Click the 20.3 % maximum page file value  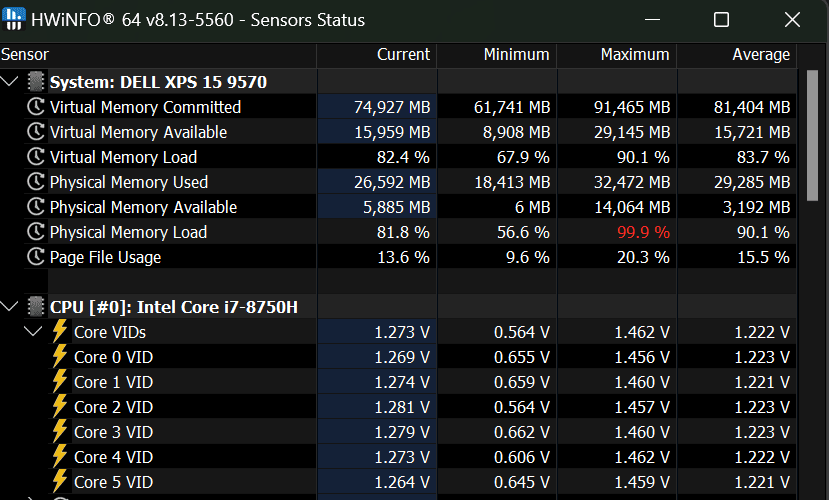[643, 257]
